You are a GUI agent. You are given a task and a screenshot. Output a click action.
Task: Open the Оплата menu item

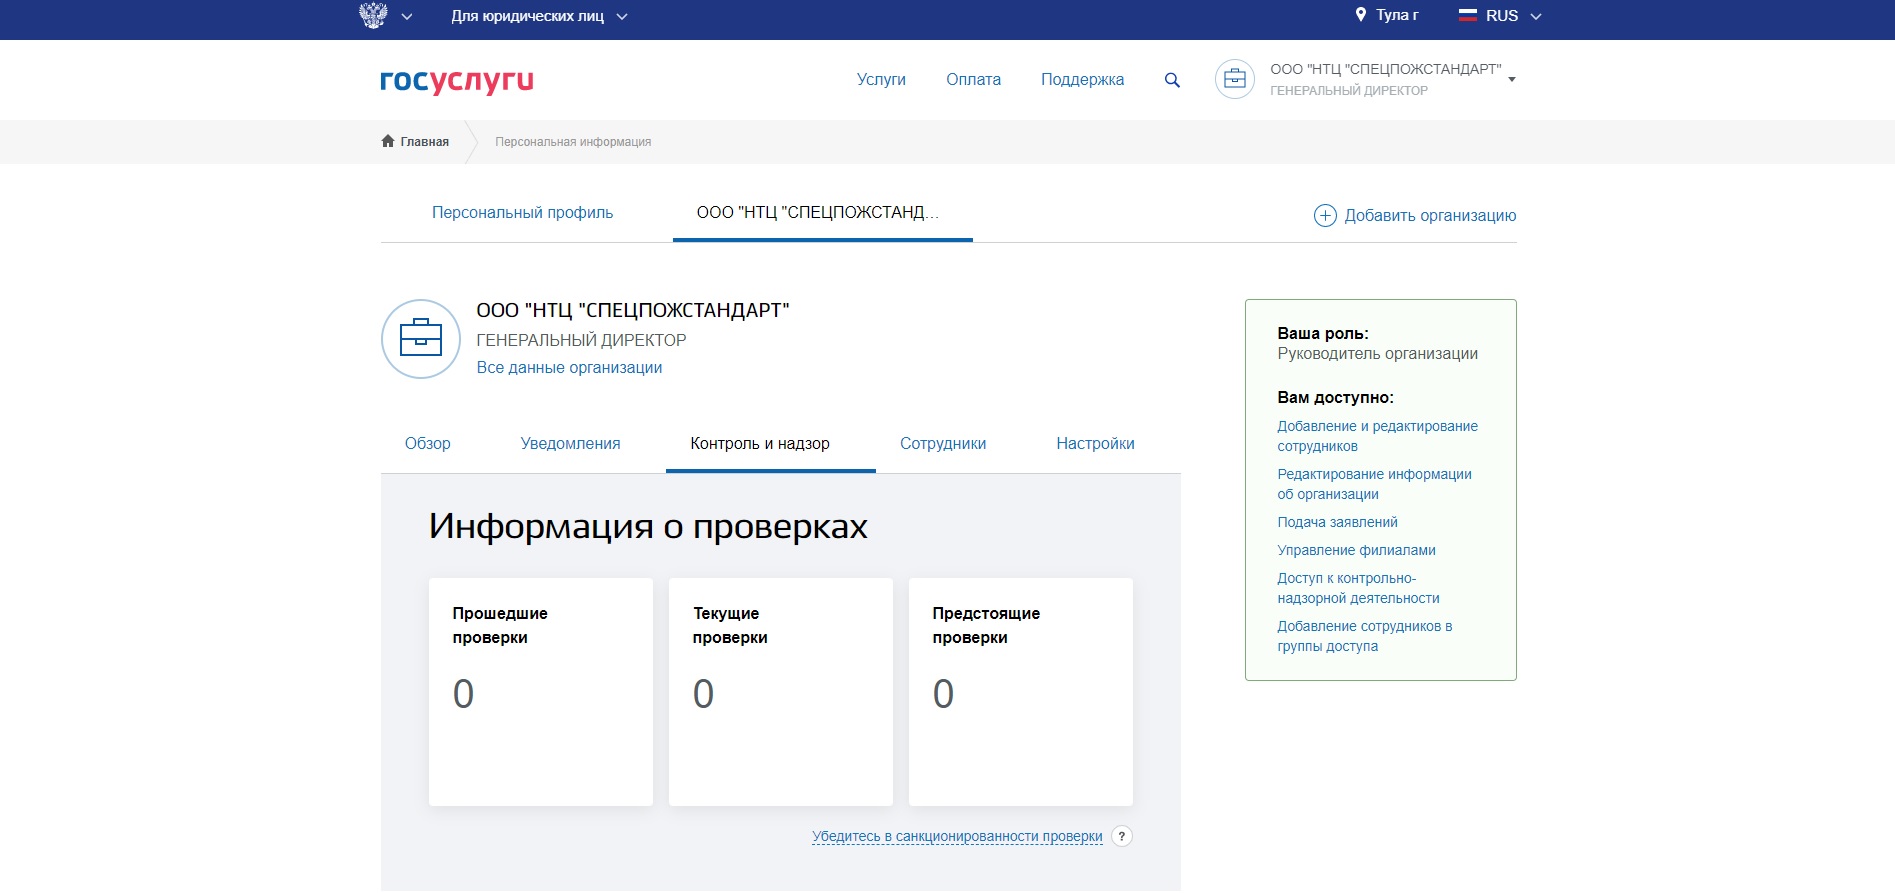(x=973, y=80)
